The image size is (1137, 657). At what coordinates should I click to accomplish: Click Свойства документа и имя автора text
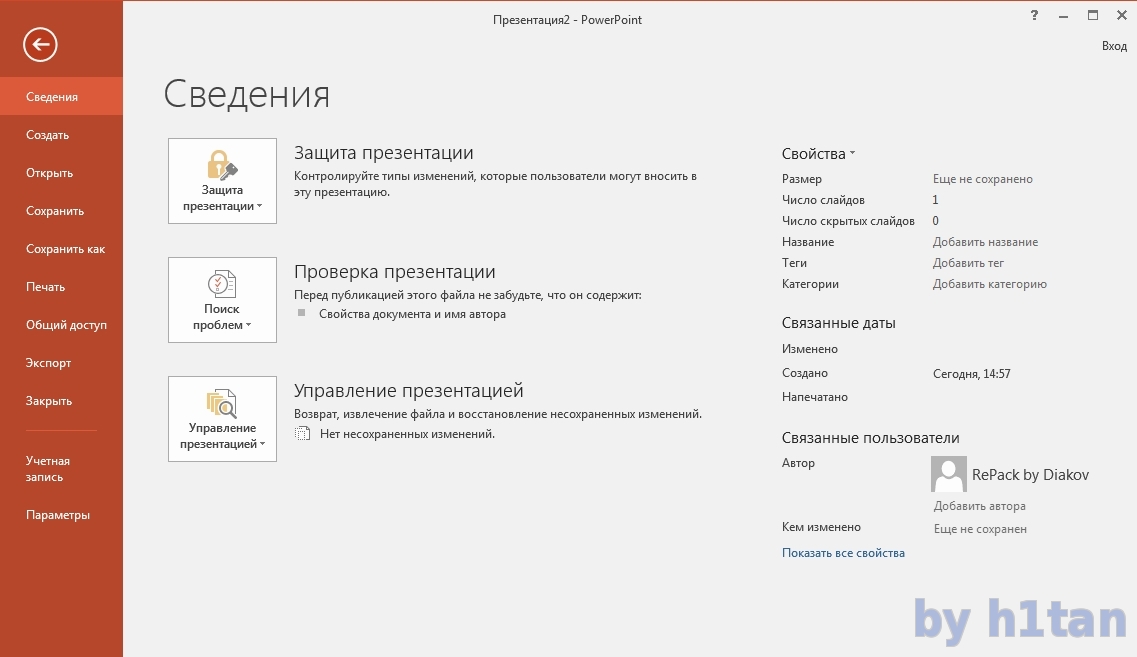pyautogui.click(x=413, y=315)
